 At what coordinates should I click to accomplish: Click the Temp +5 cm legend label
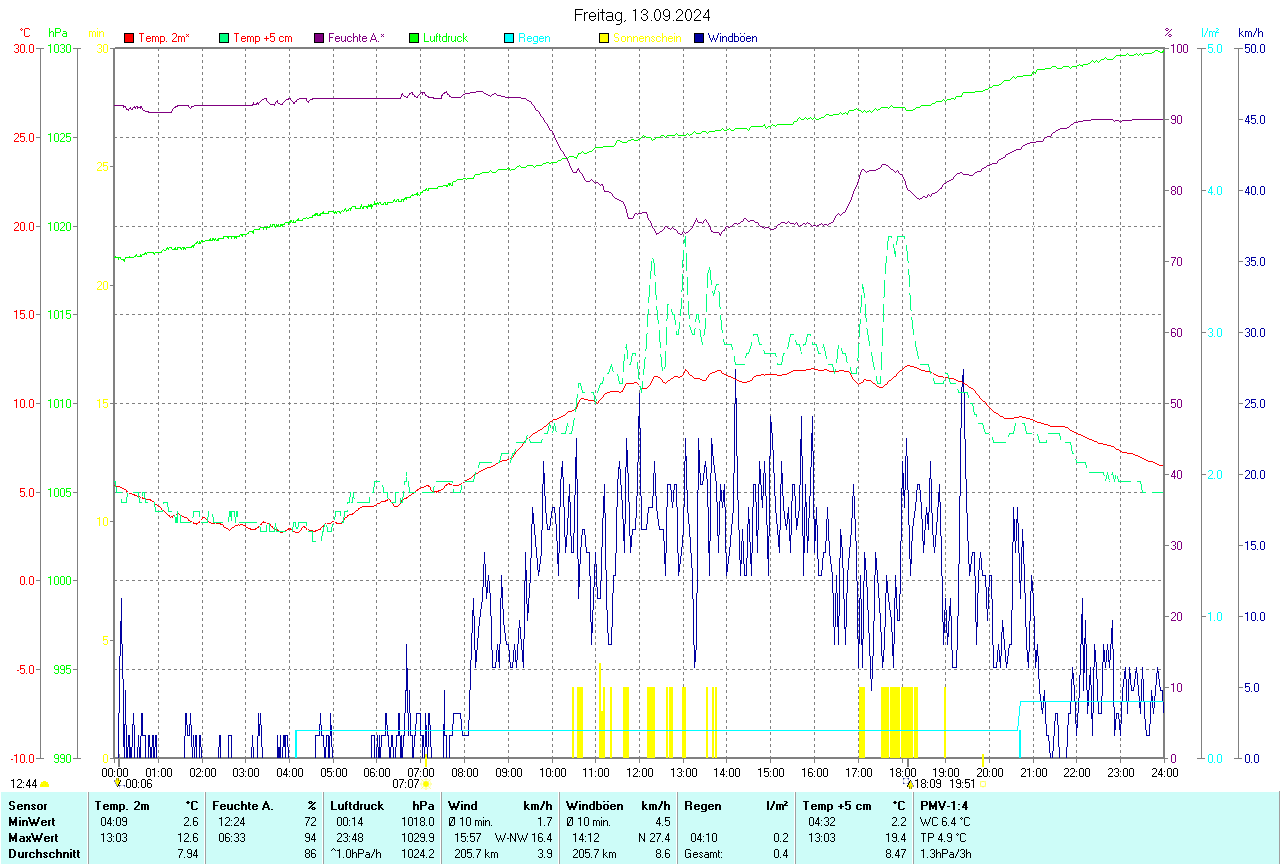[263, 38]
